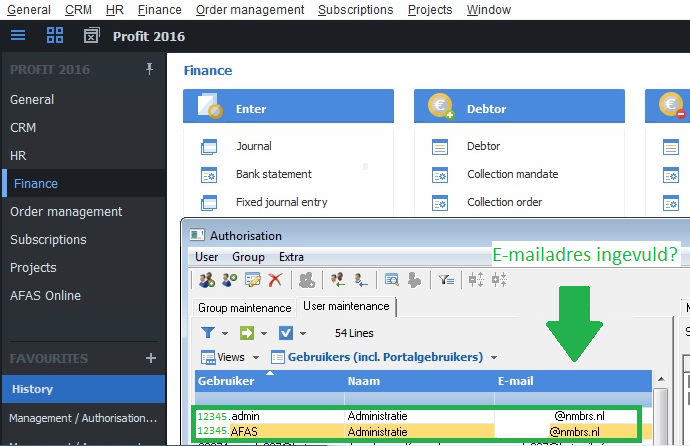
Task: Sort by the Naam column header
Action: (419, 381)
